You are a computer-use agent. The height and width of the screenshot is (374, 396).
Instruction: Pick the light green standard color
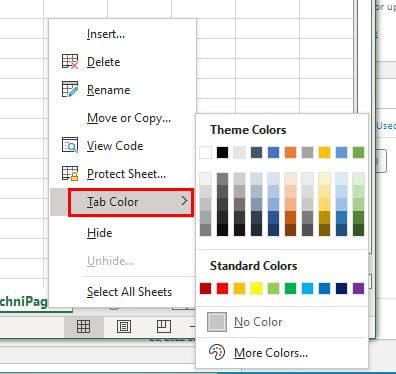pyautogui.click(x=273, y=288)
